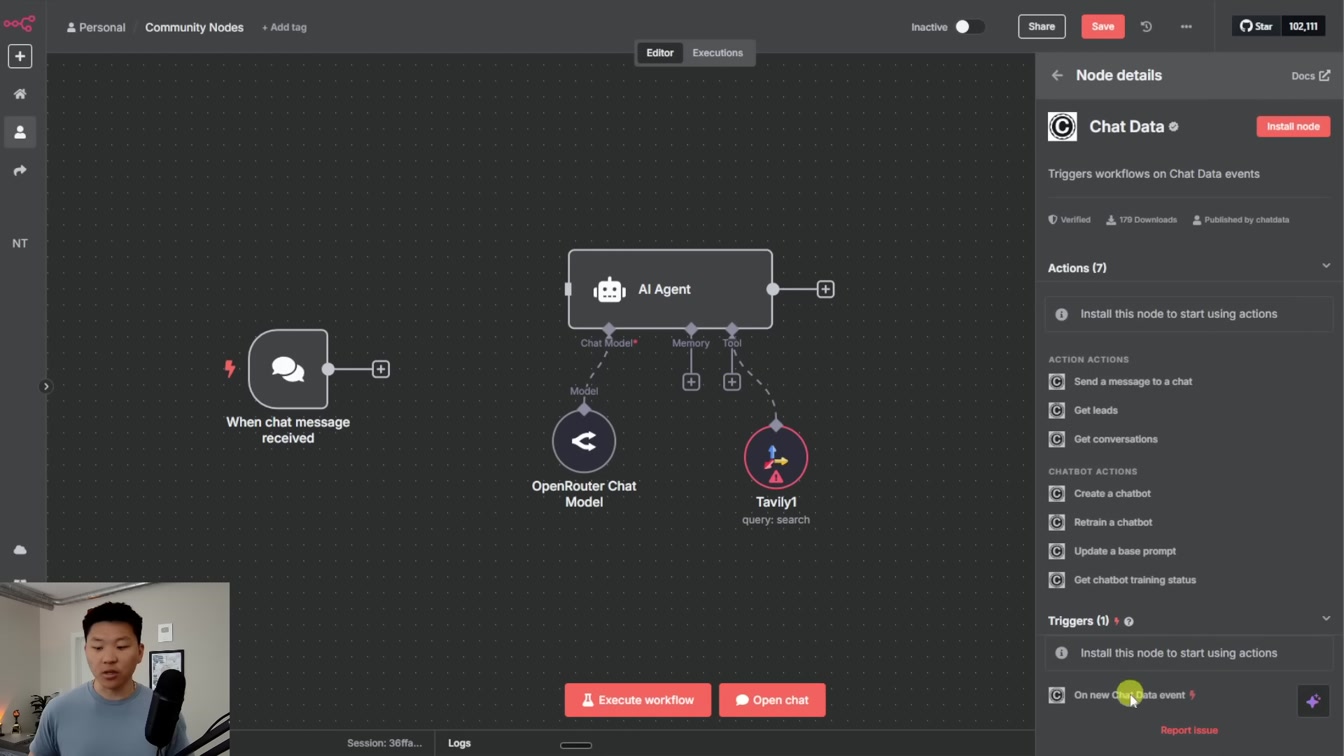The width and height of the screenshot is (1344, 756).
Task: Click the Open chat button
Action: point(772,700)
